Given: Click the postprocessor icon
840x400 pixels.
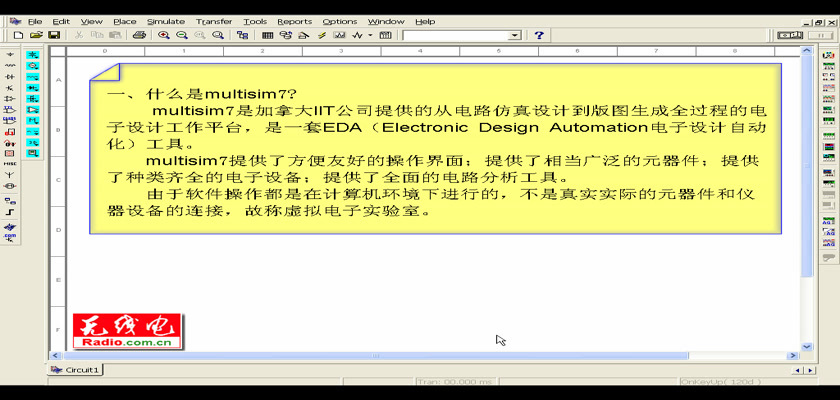Looking at the screenshot, I should click(385, 35).
